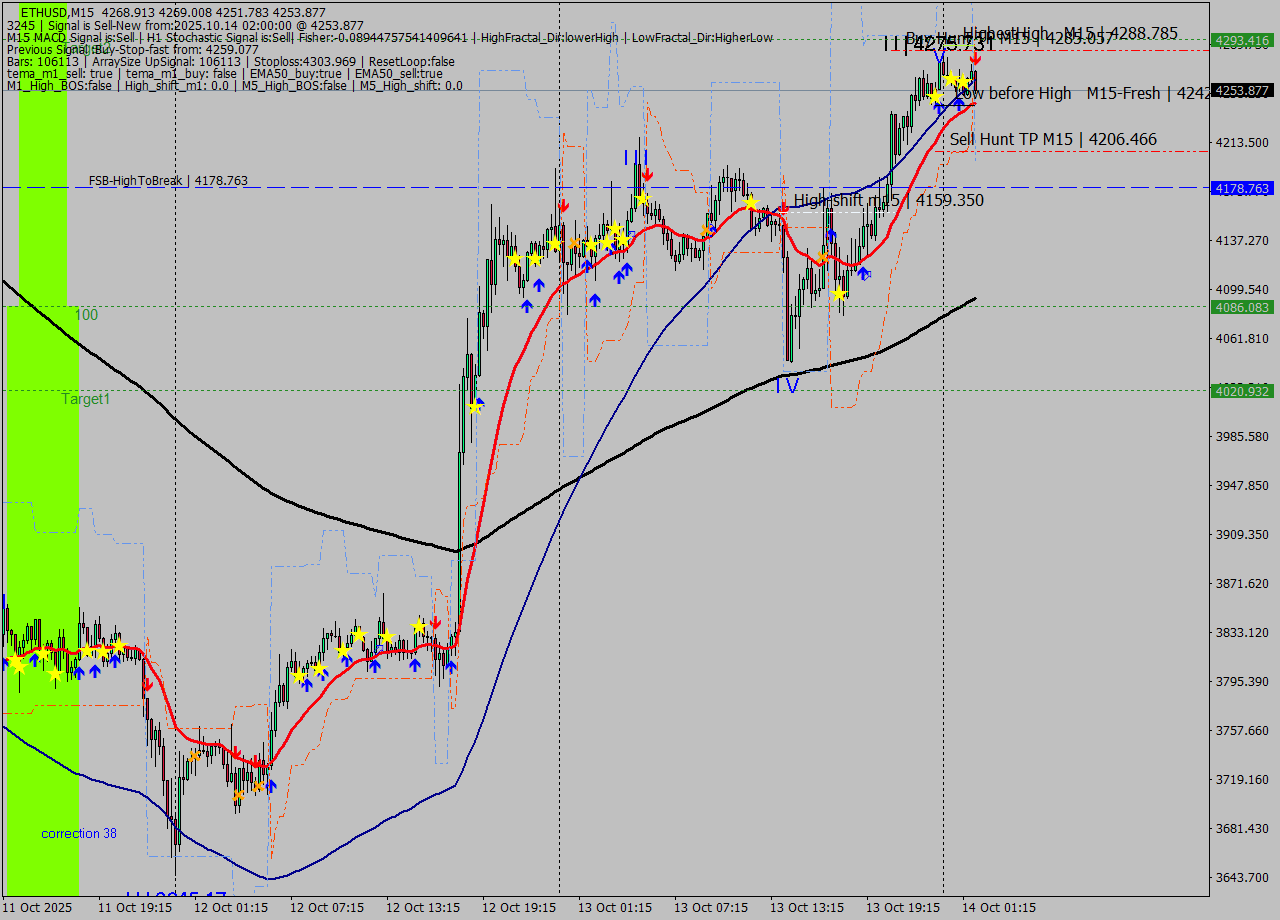Click the Target1 text label

86,399
